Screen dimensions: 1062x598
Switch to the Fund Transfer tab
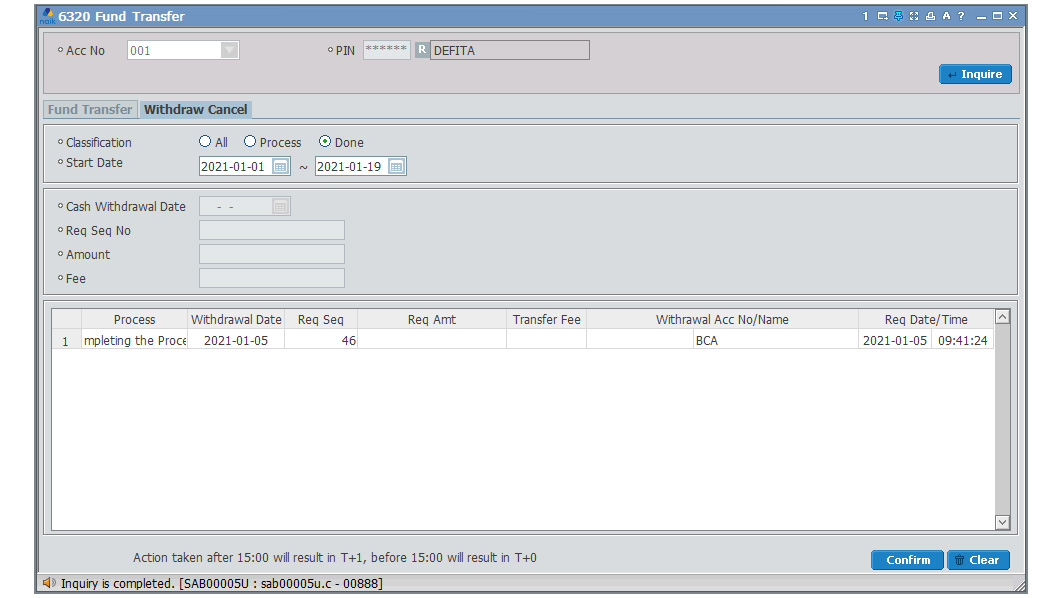(x=90, y=110)
